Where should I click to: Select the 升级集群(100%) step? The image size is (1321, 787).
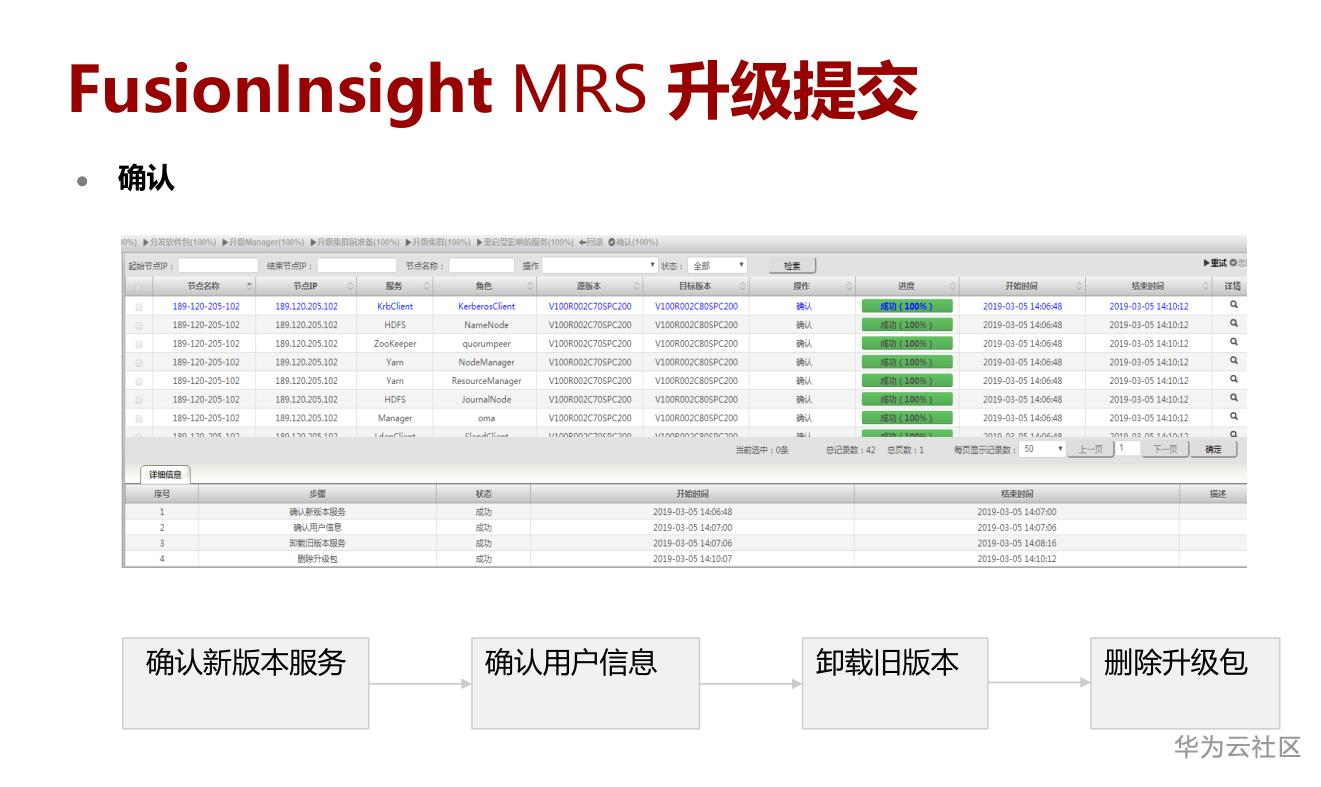(438, 242)
